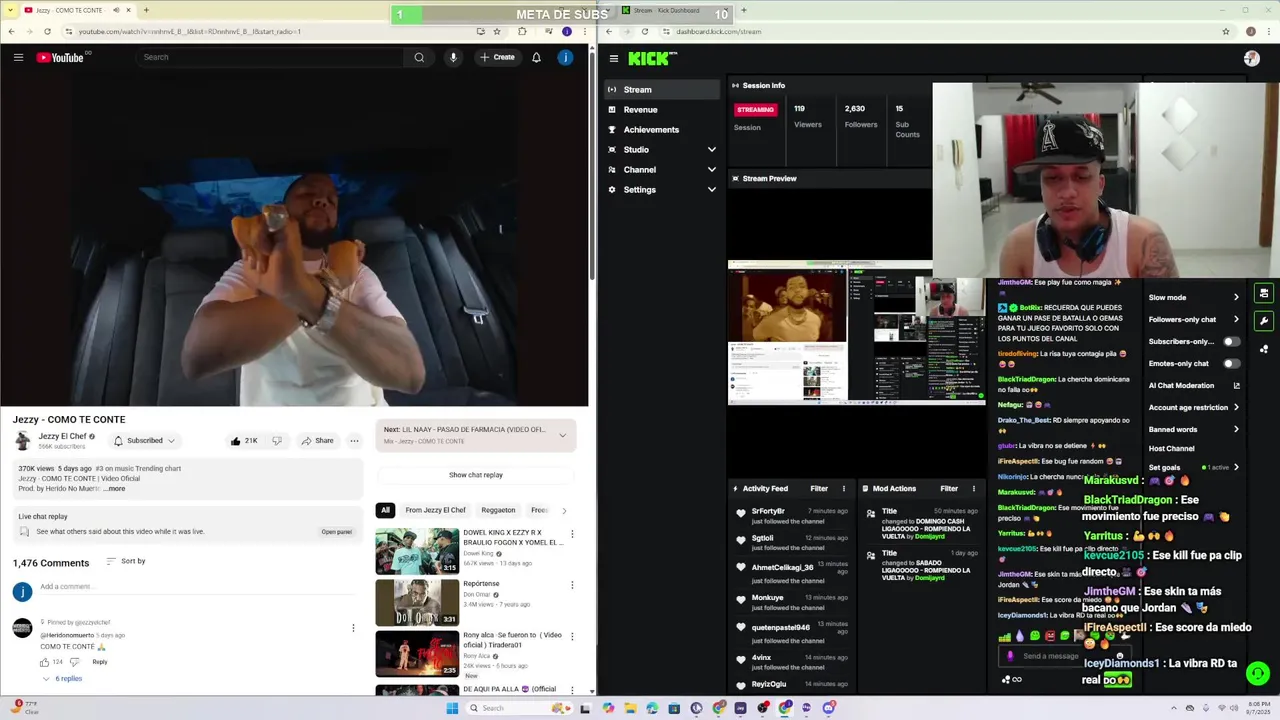
Task: Toggle Subscribers-only chat switch
Action: [1231, 341]
